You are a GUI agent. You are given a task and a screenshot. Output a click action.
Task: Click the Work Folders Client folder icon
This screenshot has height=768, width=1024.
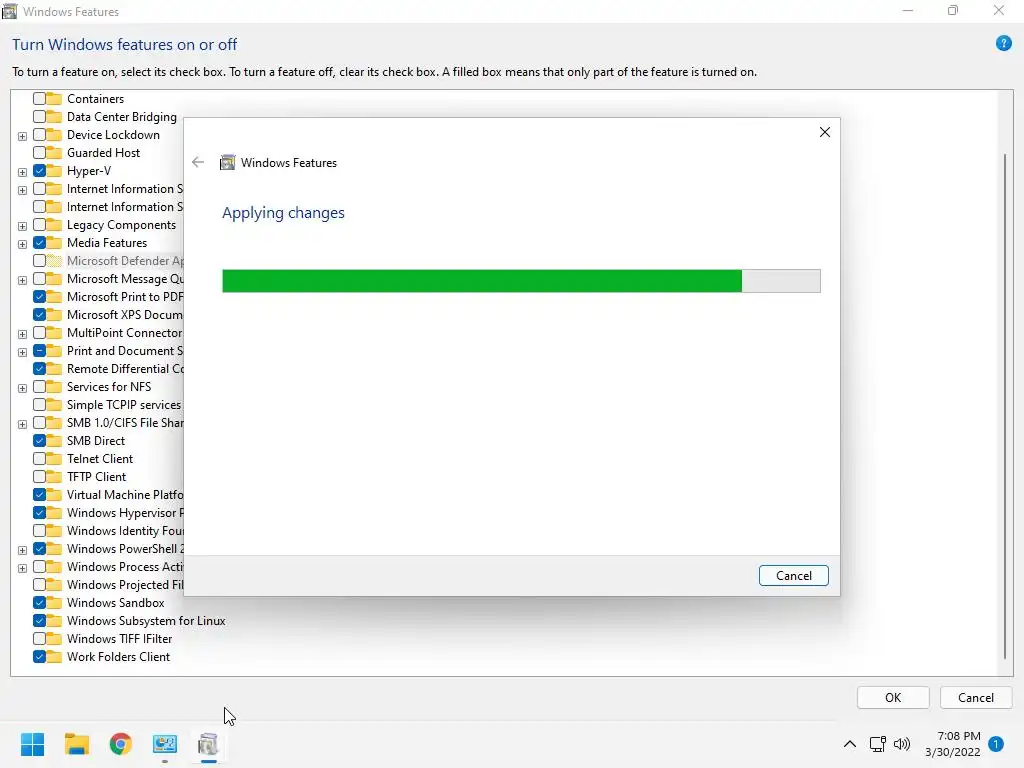(54, 657)
